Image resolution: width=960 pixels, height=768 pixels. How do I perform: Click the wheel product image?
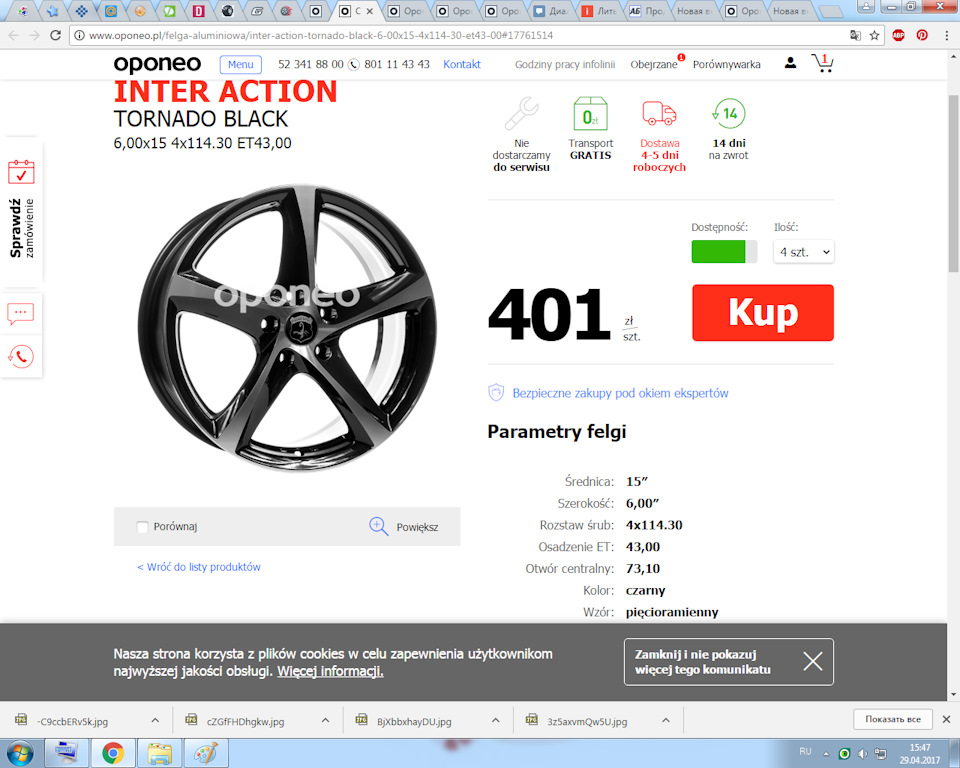click(287, 328)
